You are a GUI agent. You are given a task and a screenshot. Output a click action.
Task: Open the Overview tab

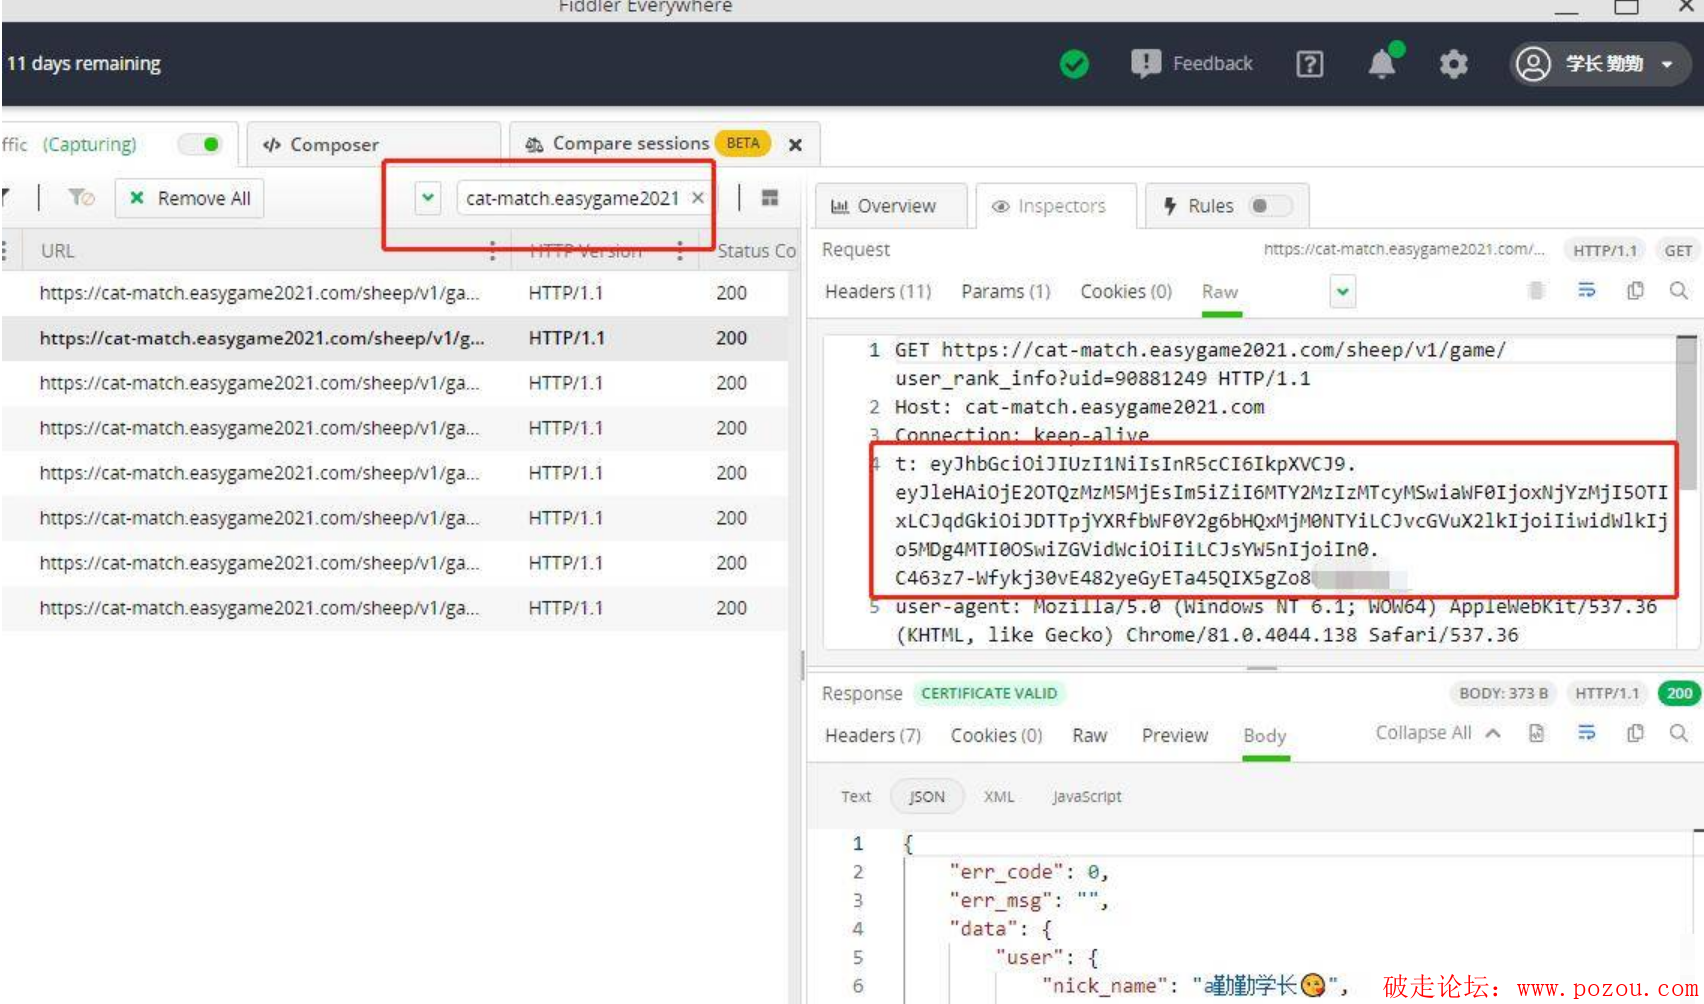tap(890, 206)
